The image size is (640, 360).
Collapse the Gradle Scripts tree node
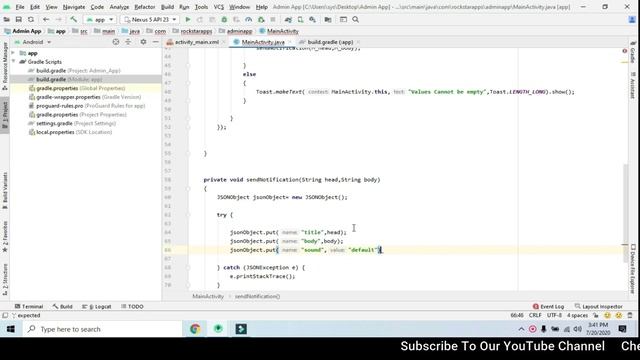pos(13,62)
